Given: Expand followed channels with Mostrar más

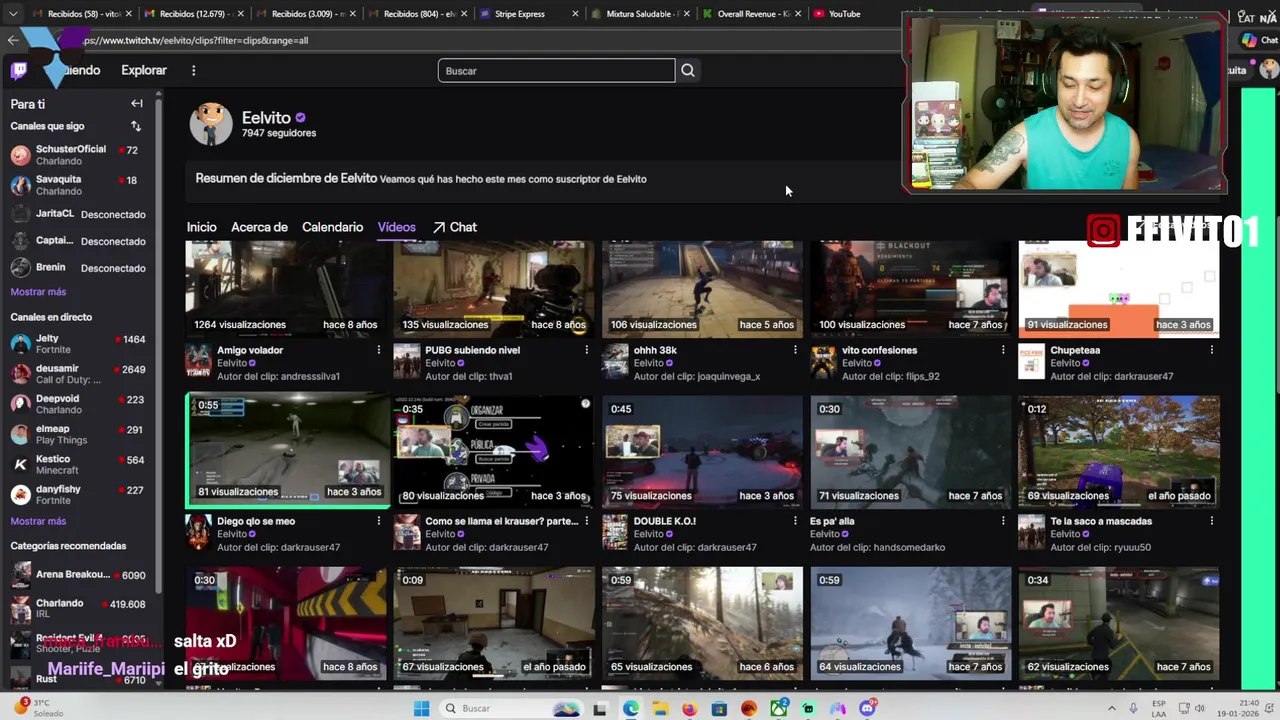Looking at the screenshot, I should (38, 292).
